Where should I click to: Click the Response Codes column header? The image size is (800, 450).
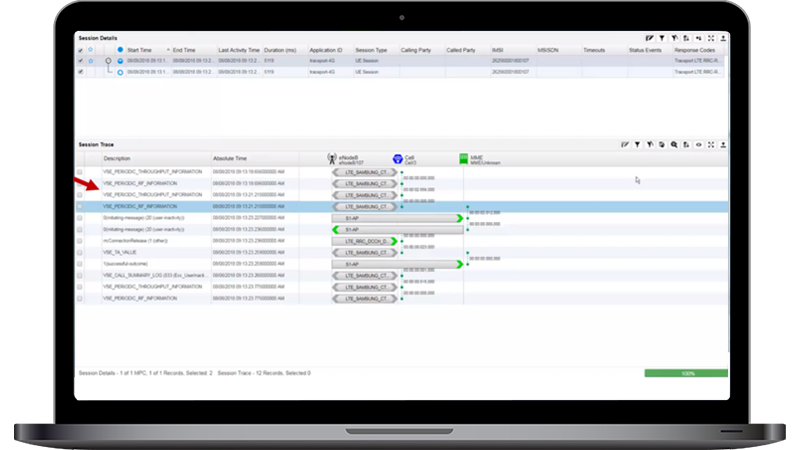click(x=695, y=49)
